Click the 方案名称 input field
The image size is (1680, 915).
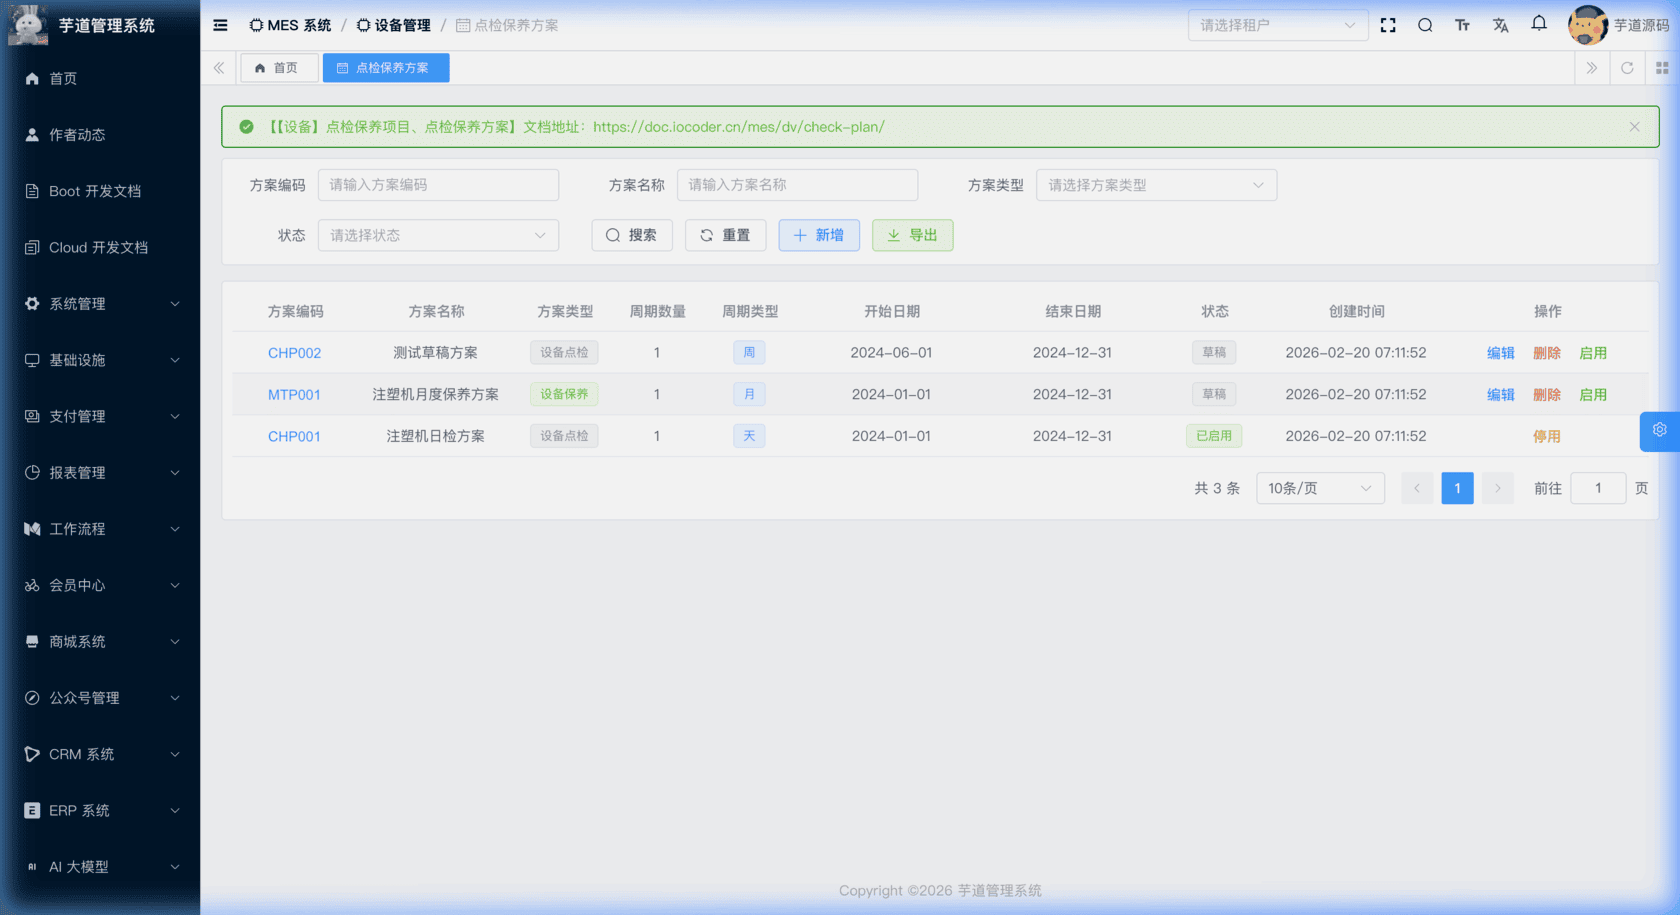pyautogui.click(x=797, y=185)
